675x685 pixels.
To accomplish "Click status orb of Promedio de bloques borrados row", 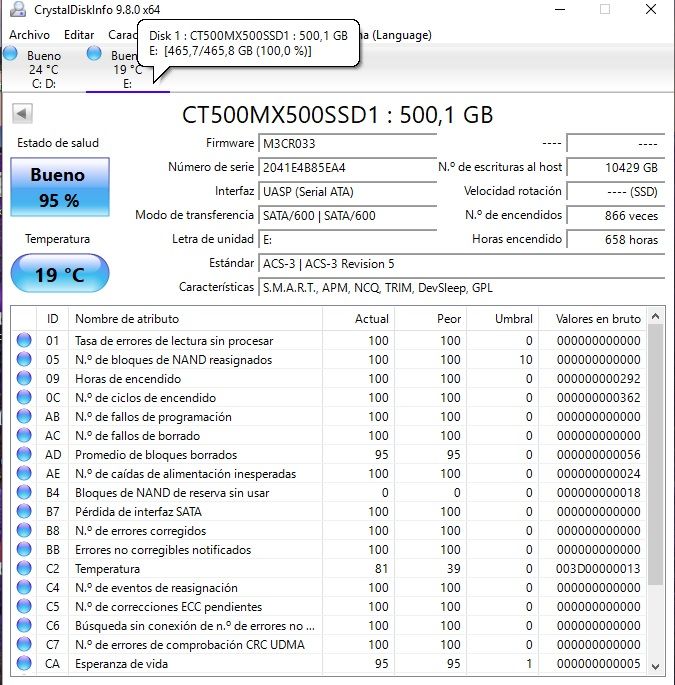I will [24, 454].
